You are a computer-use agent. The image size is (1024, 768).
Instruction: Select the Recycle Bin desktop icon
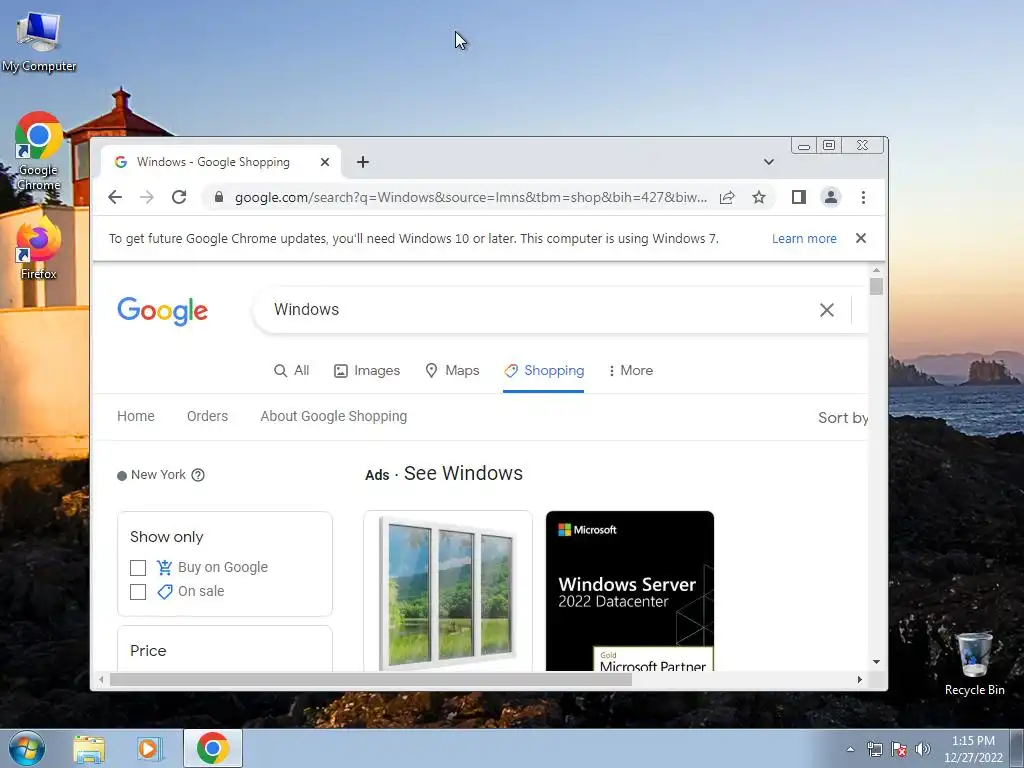(974, 663)
